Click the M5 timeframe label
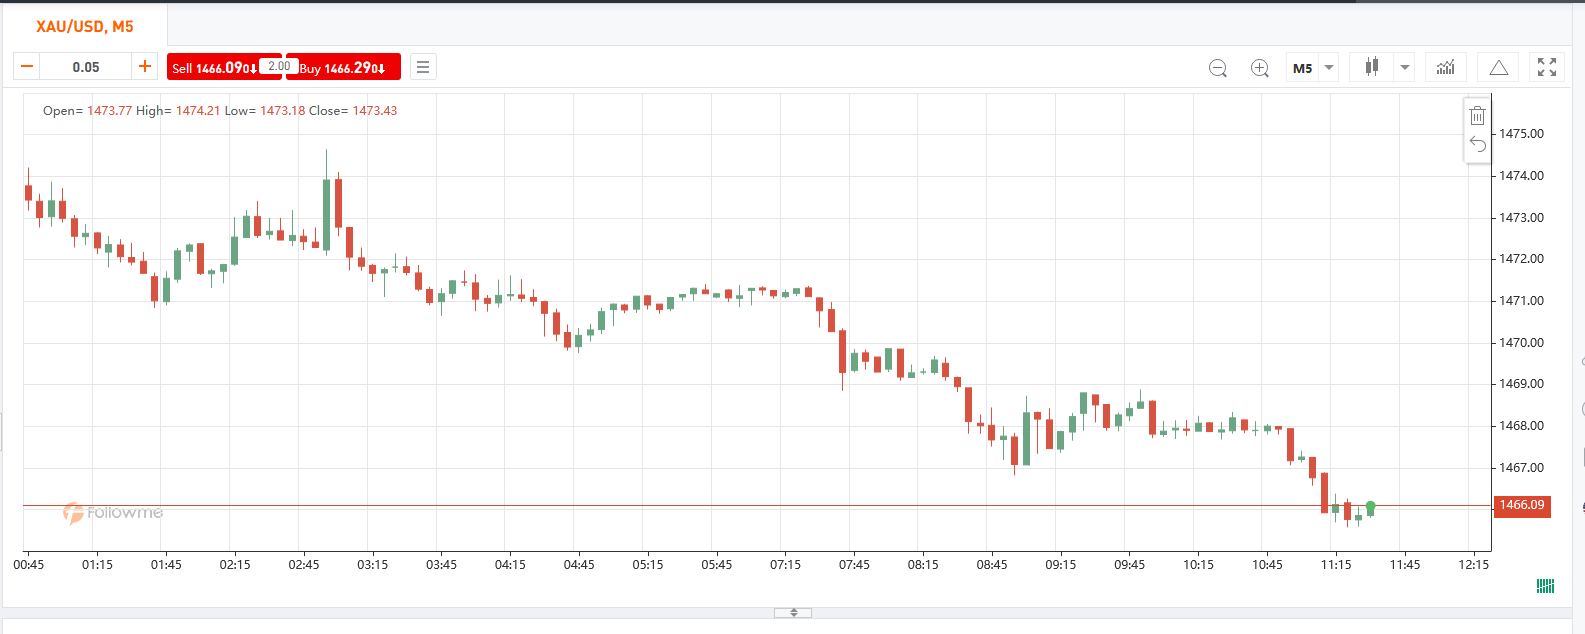This screenshot has width=1585, height=634. (1302, 68)
